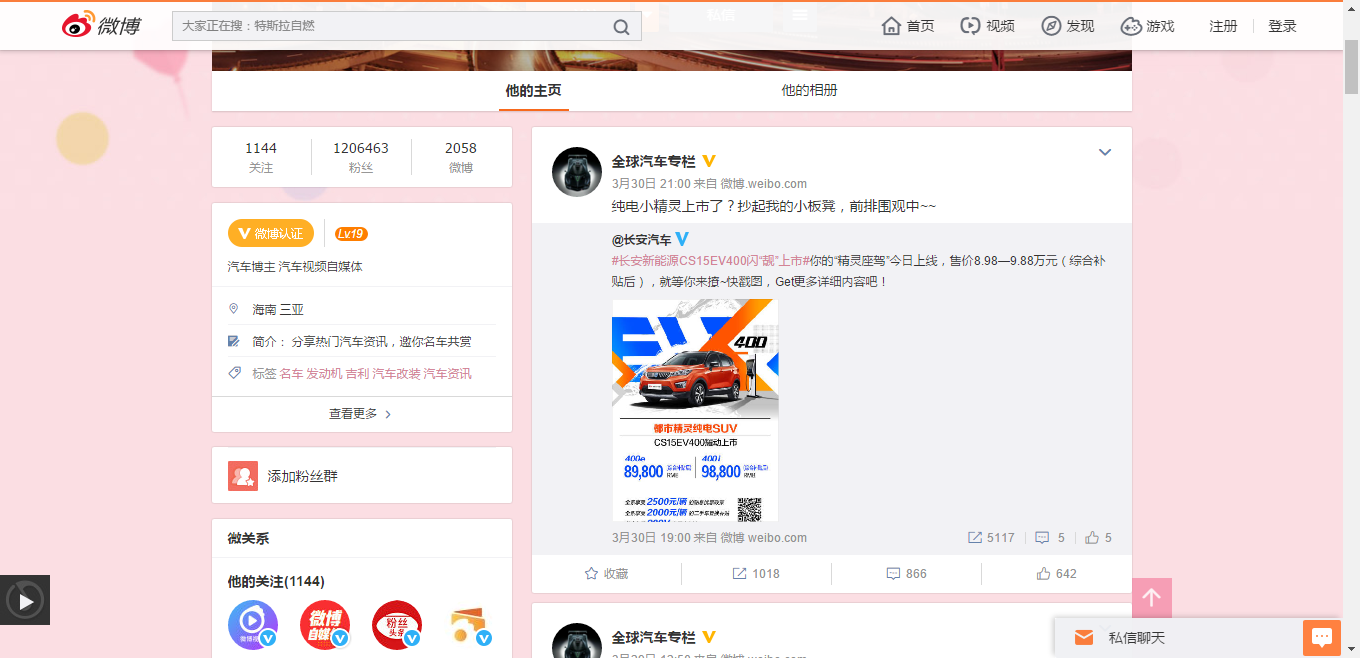This screenshot has height=658, width=1360.
Task: Open the 首页 home icon link
Action: (908, 26)
